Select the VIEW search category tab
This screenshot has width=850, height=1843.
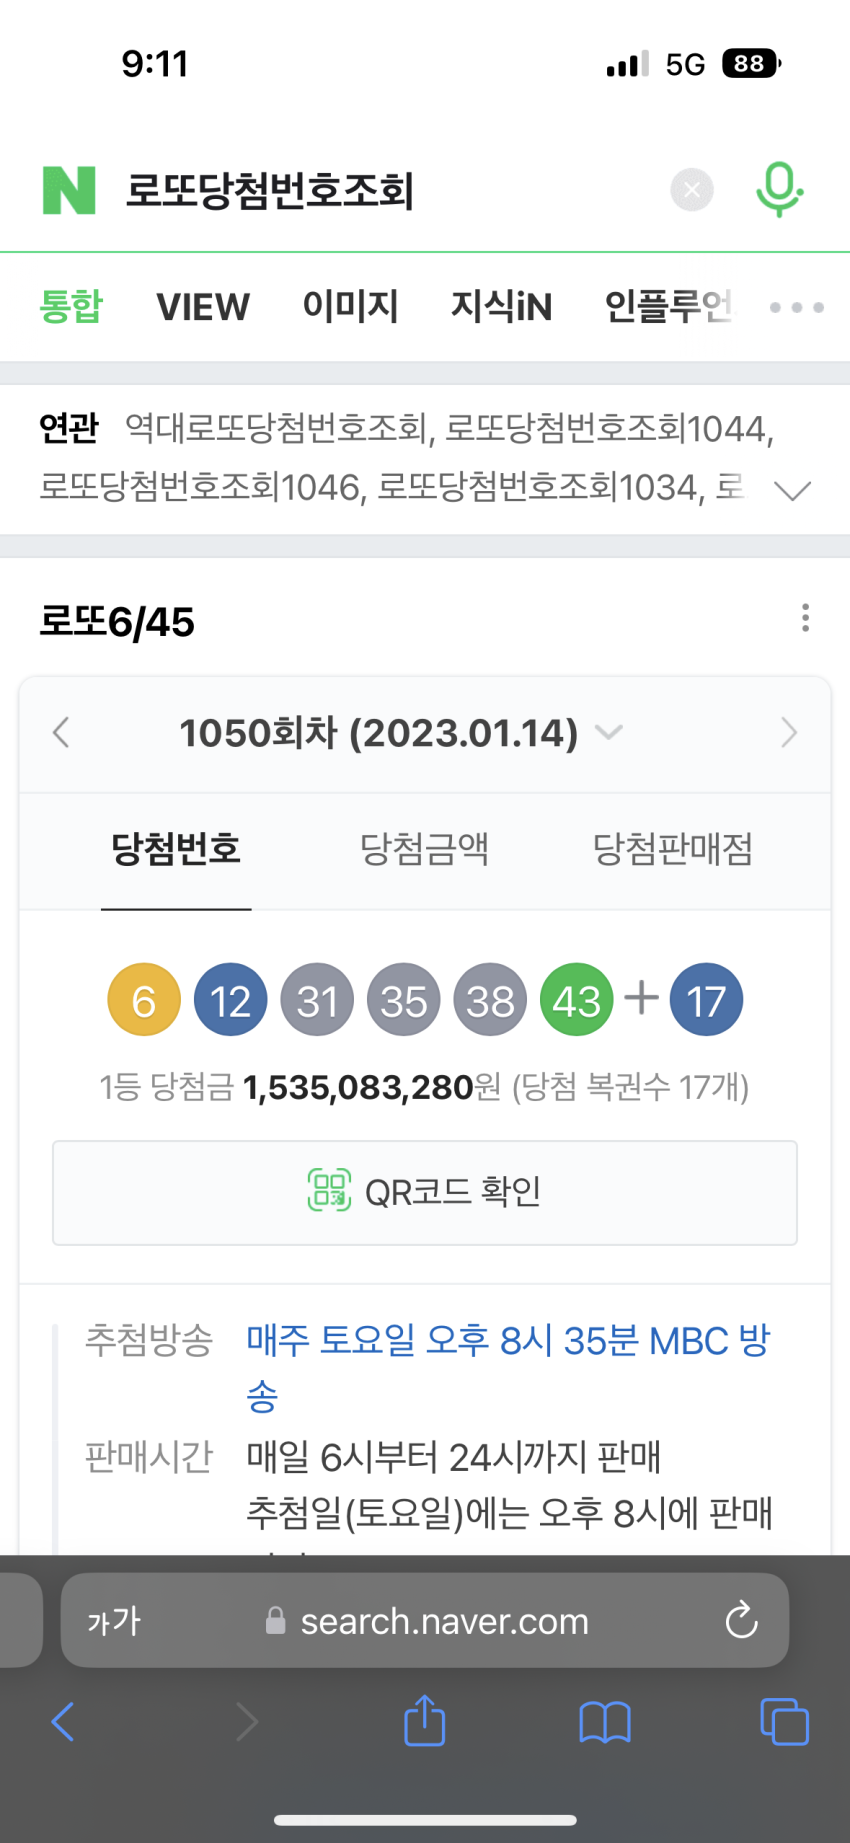click(203, 307)
